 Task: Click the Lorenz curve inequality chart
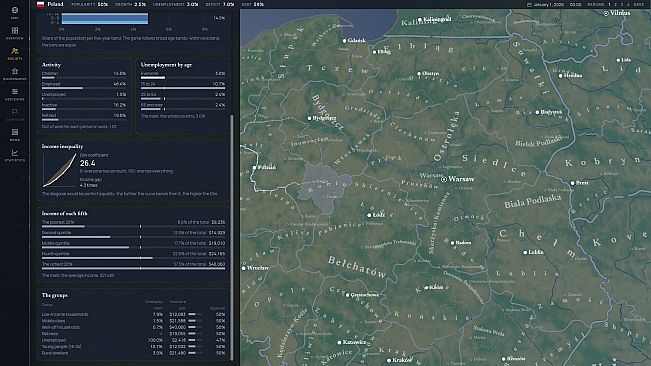pos(60,170)
